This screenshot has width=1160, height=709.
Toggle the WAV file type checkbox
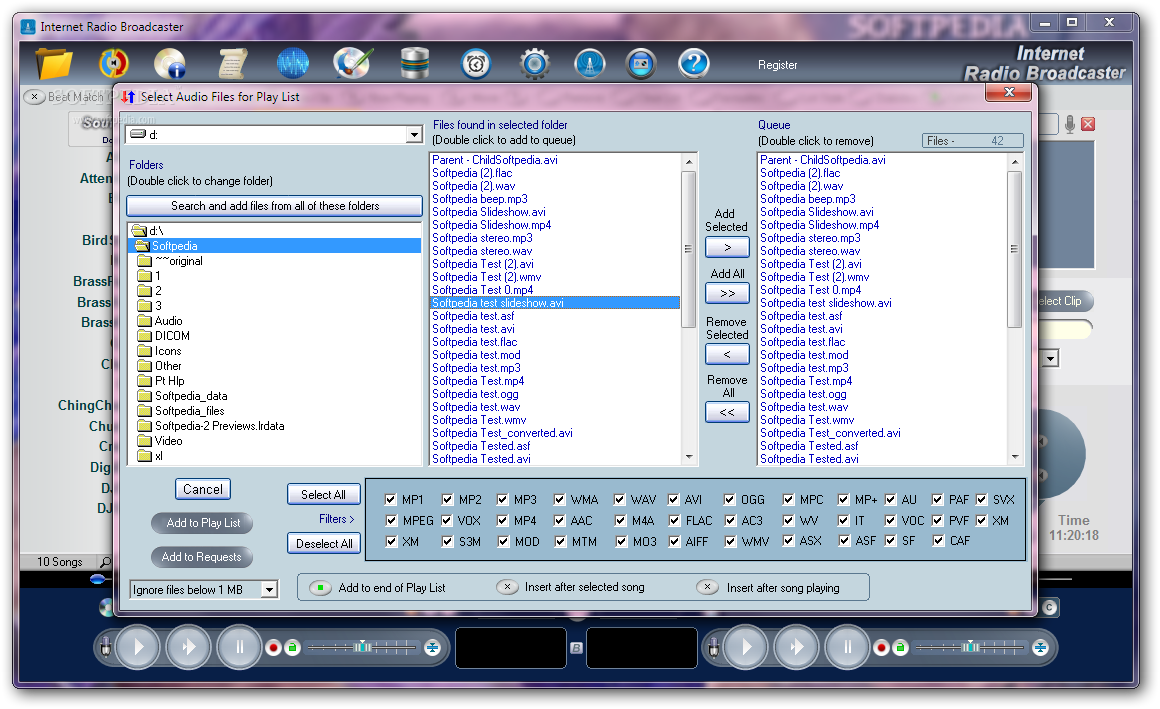620,500
